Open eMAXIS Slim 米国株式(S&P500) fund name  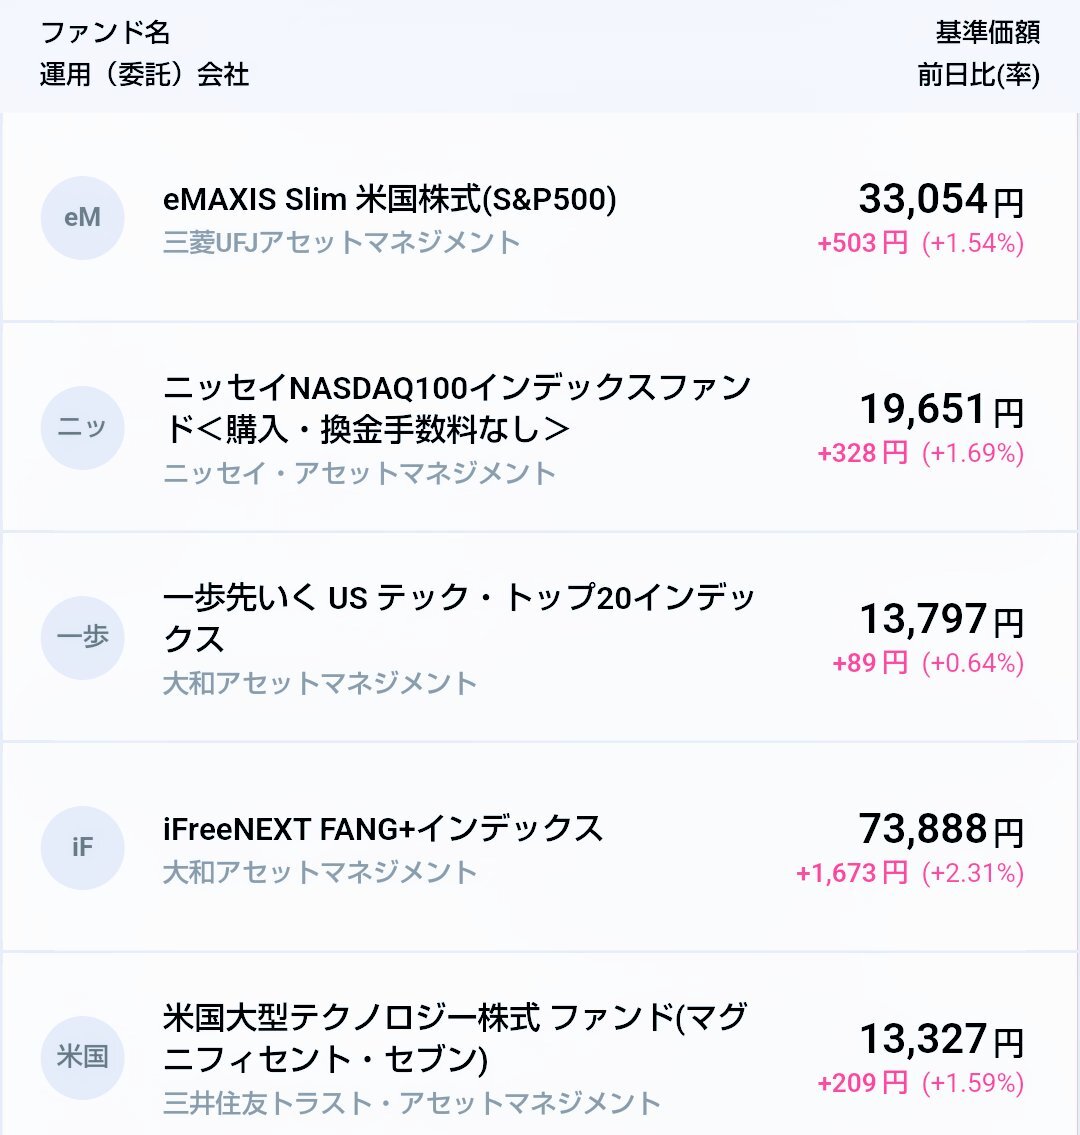pyautogui.click(x=389, y=199)
